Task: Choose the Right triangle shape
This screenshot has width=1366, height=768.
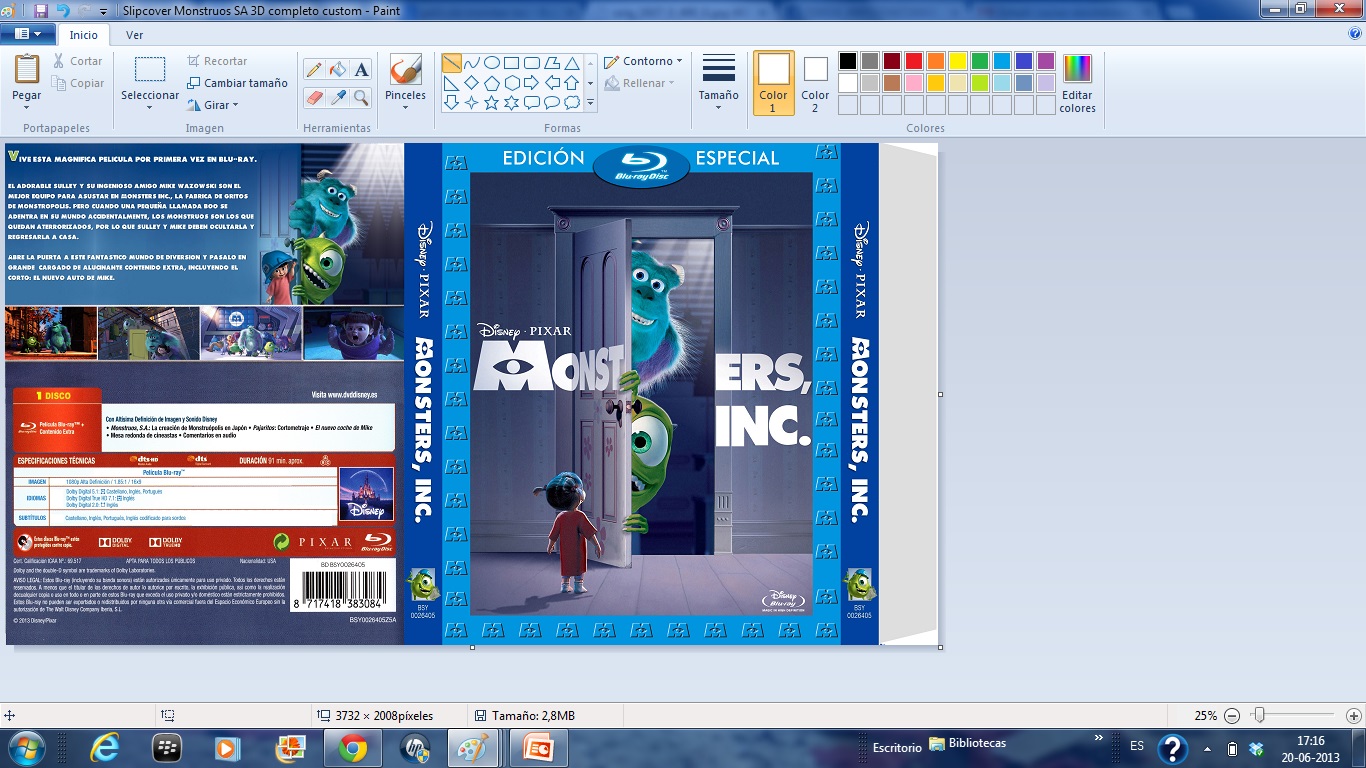Action: pos(452,83)
